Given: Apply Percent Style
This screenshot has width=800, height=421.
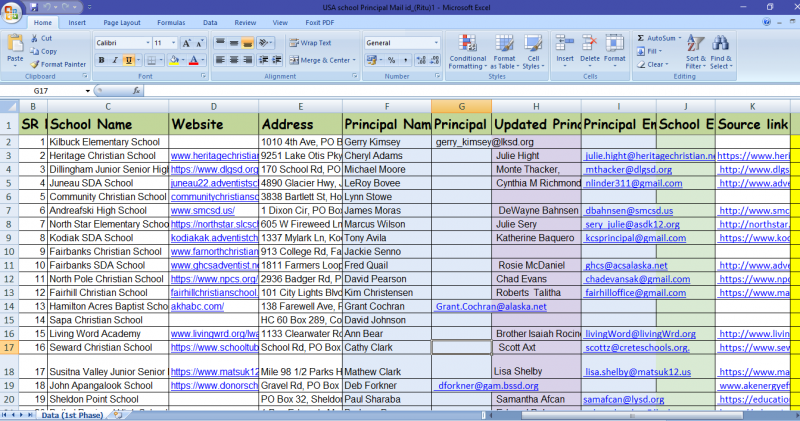Looking at the screenshot, I should tap(391, 60).
